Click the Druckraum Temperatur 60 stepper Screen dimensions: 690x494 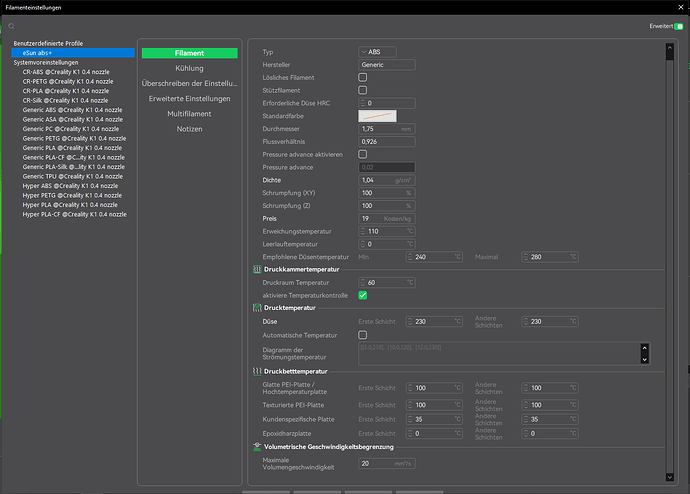(387, 282)
